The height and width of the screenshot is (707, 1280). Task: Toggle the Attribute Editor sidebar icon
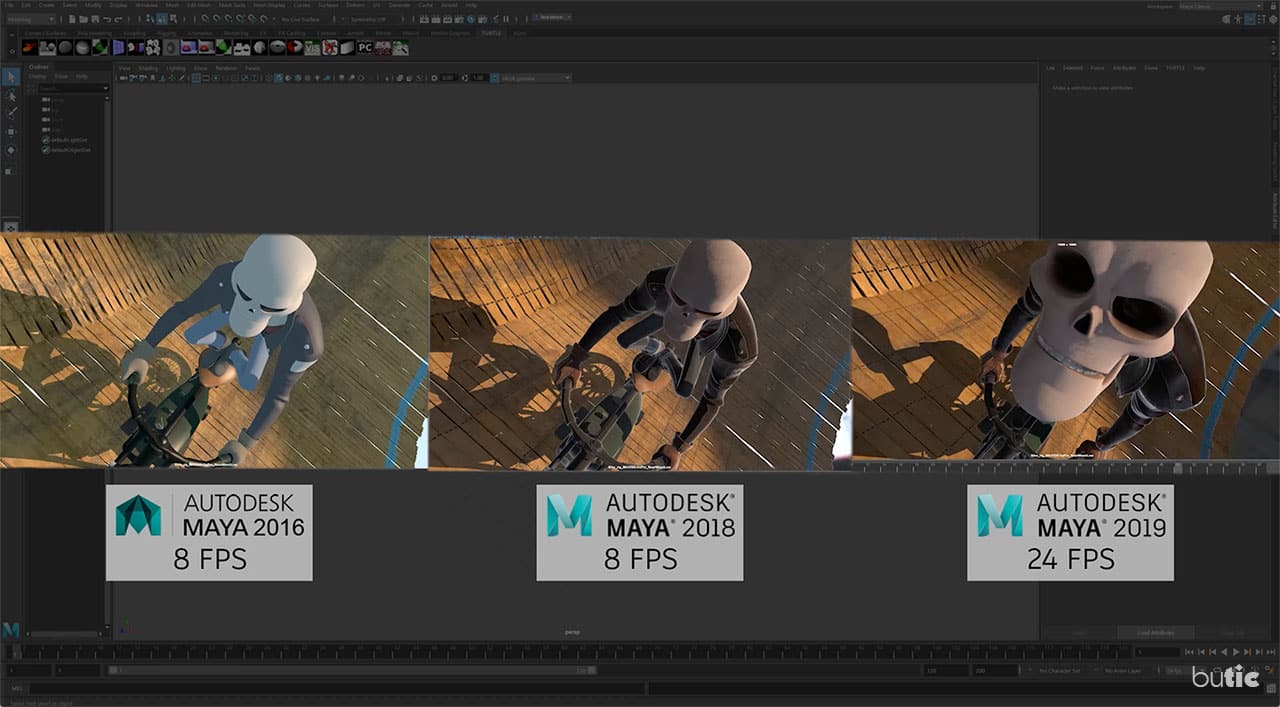pos(1249,19)
